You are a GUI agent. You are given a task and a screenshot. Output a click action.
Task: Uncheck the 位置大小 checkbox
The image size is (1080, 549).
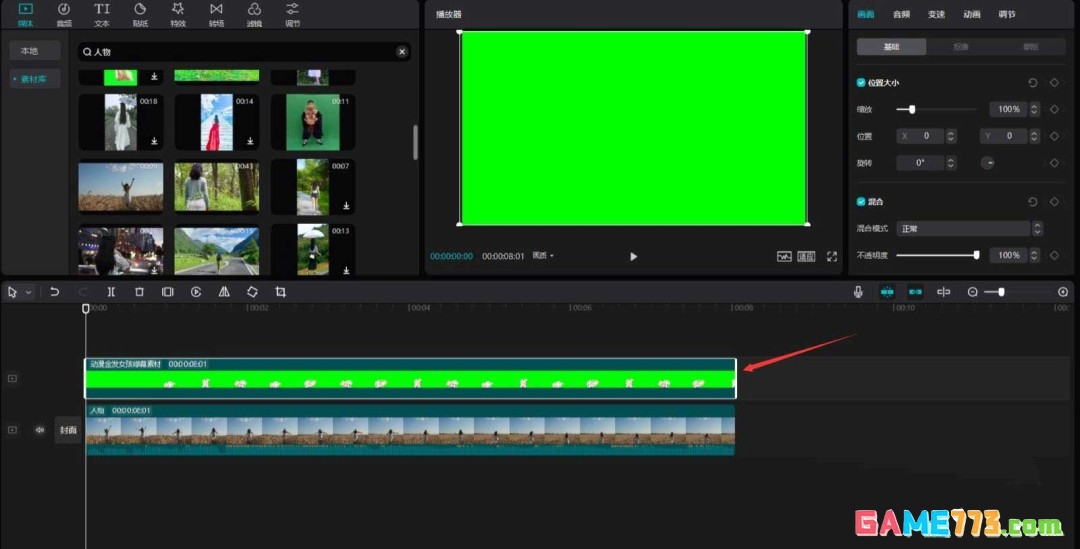pyautogui.click(x=861, y=83)
